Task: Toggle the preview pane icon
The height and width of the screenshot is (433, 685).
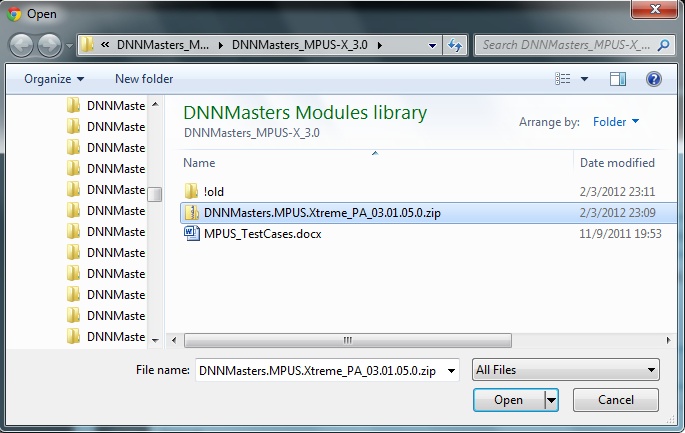Action: tap(618, 79)
